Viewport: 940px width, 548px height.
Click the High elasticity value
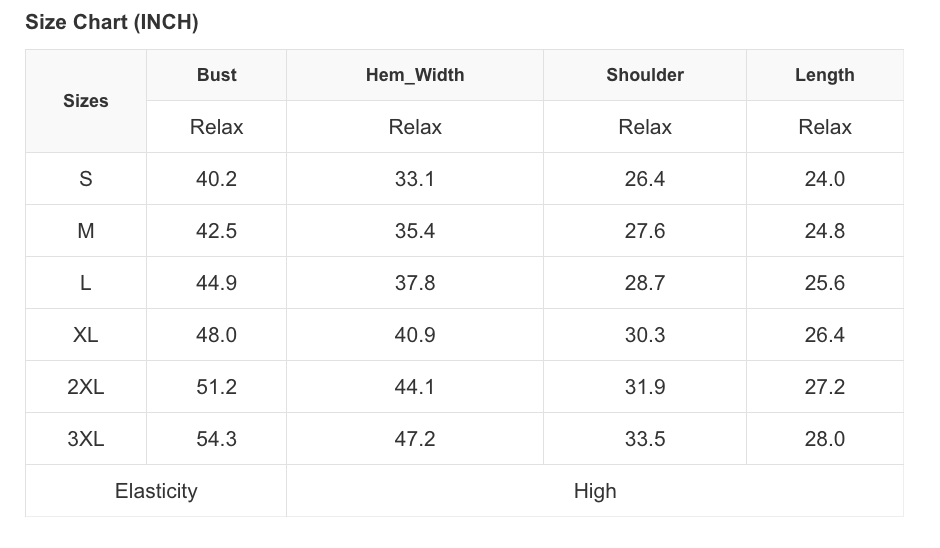tap(595, 491)
